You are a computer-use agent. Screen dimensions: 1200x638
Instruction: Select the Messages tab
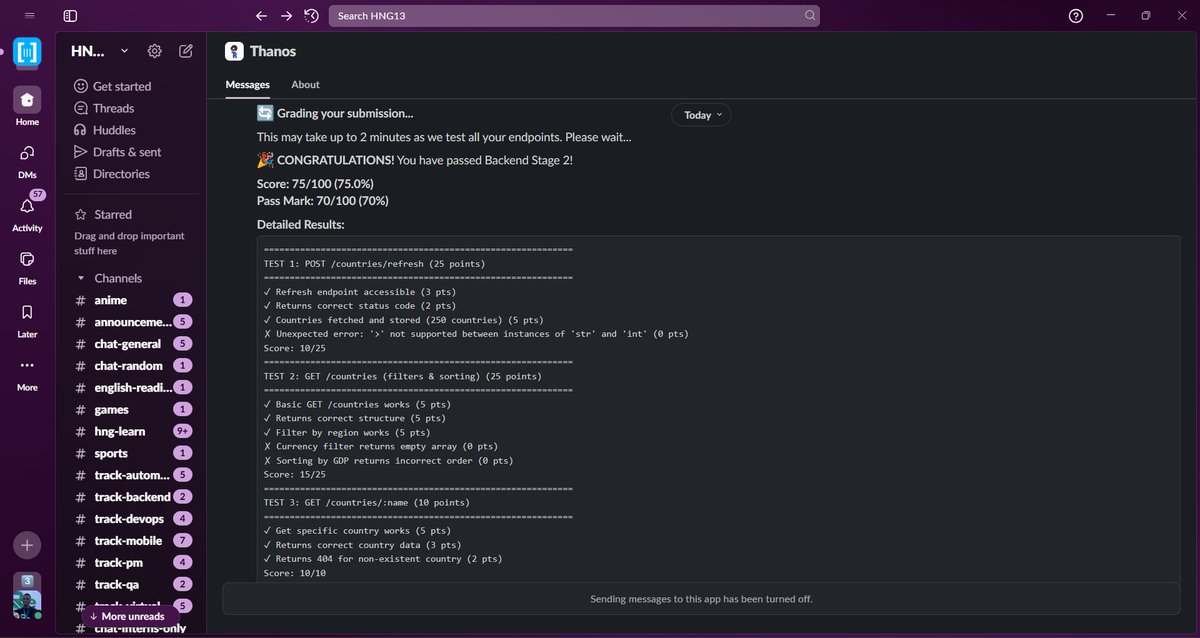pyautogui.click(x=247, y=84)
